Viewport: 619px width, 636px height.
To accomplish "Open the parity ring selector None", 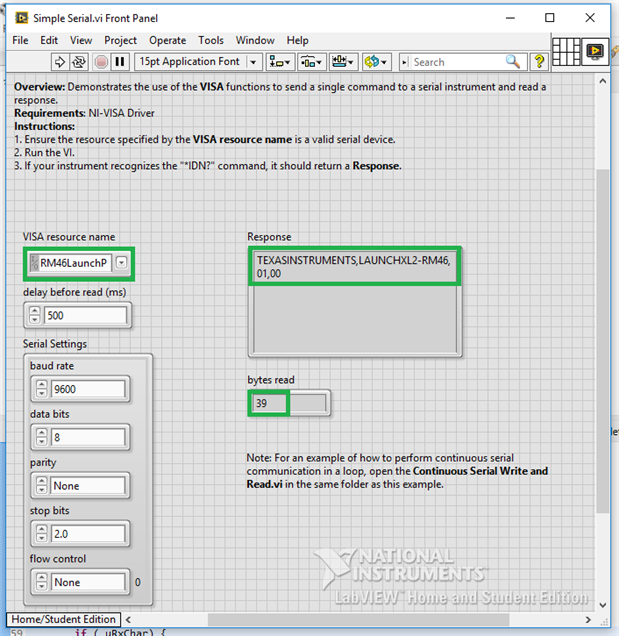I will pyautogui.click(x=88, y=486).
